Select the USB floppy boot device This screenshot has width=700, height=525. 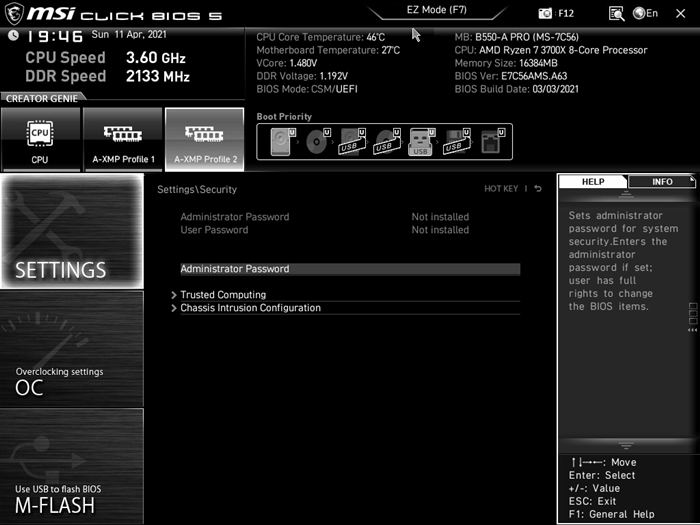pyautogui.click(x=457, y=142)
